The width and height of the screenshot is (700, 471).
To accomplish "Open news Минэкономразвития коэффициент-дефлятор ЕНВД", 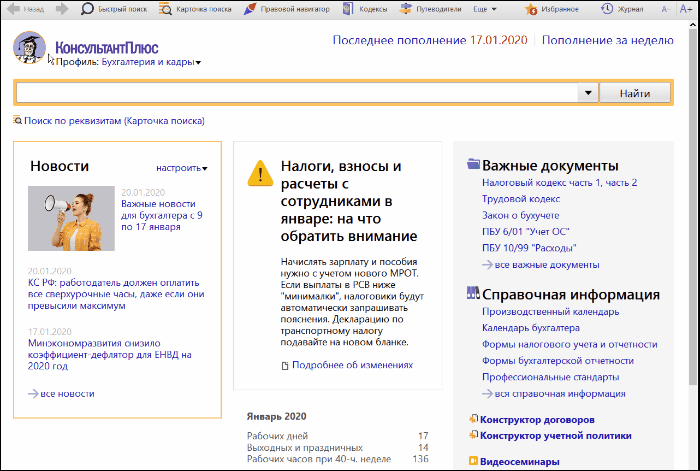I will [110, 354].
